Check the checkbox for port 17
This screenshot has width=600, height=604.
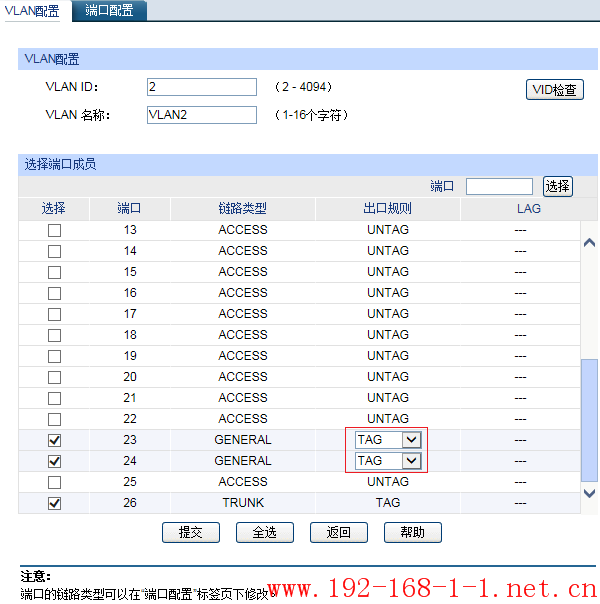click(54, 314)
